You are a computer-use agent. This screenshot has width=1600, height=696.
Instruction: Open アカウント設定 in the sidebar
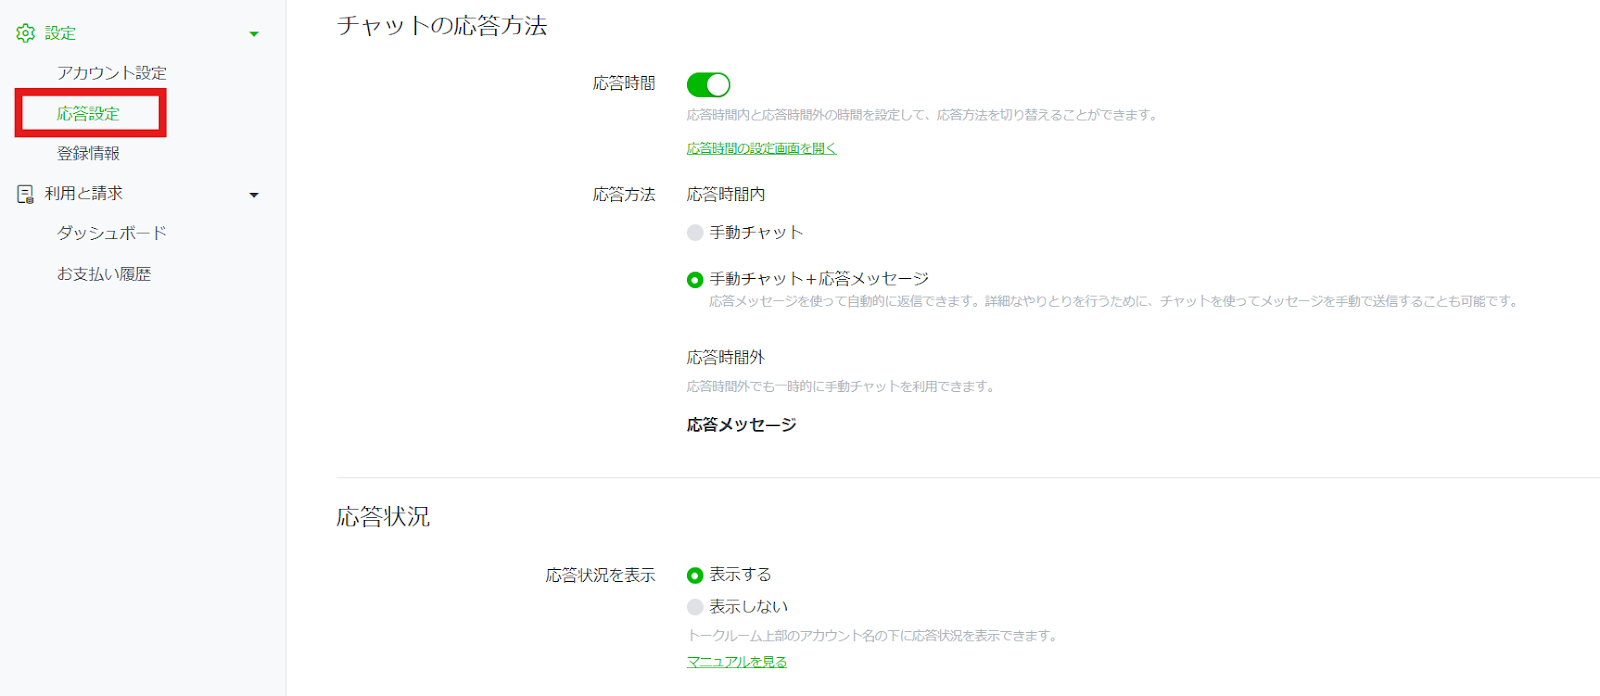pos(111,73)
